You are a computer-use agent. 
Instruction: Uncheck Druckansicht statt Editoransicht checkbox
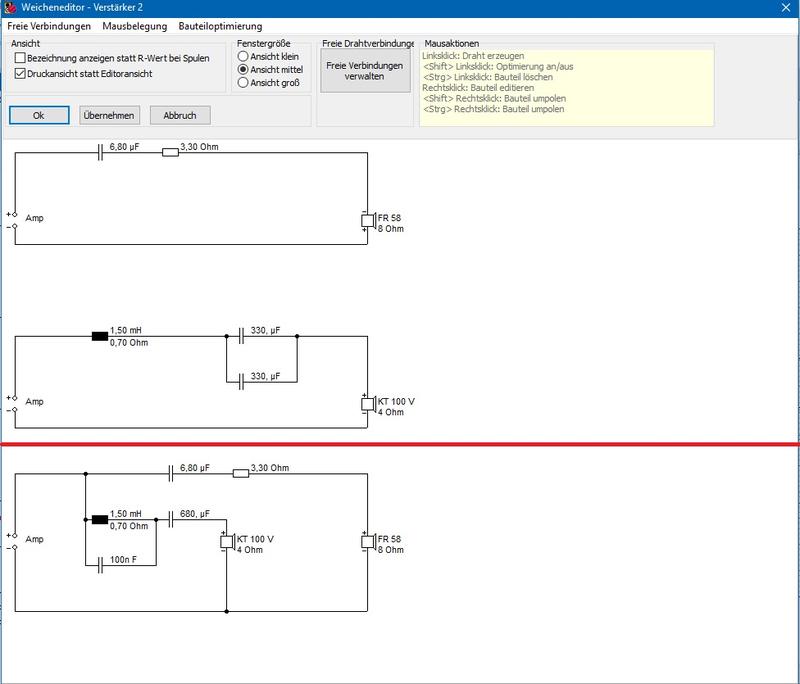tap(20, 73)
